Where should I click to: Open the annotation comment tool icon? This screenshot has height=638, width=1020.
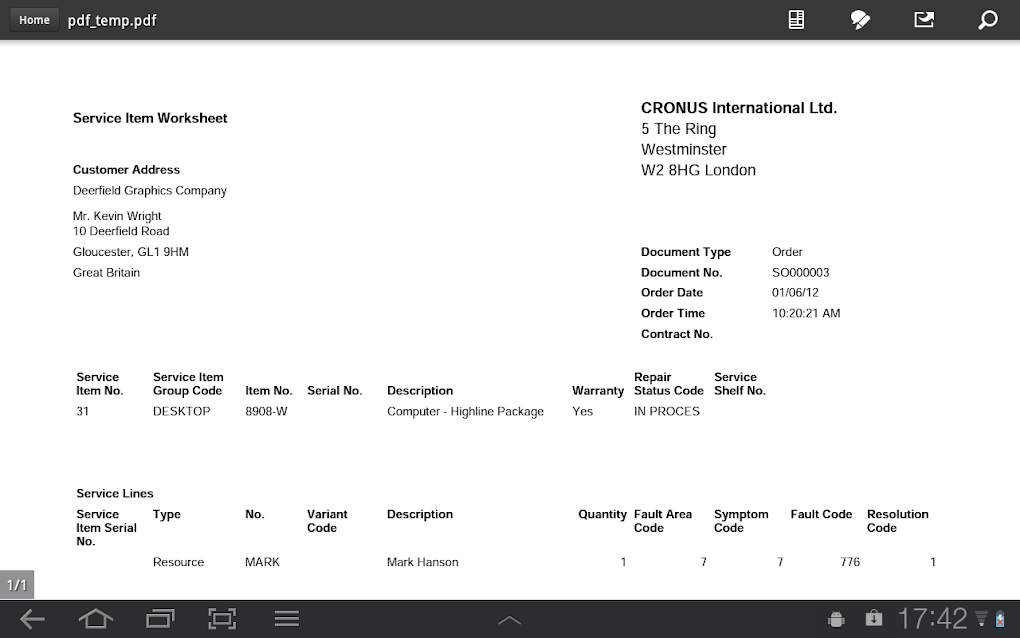[x=860, y=20]
